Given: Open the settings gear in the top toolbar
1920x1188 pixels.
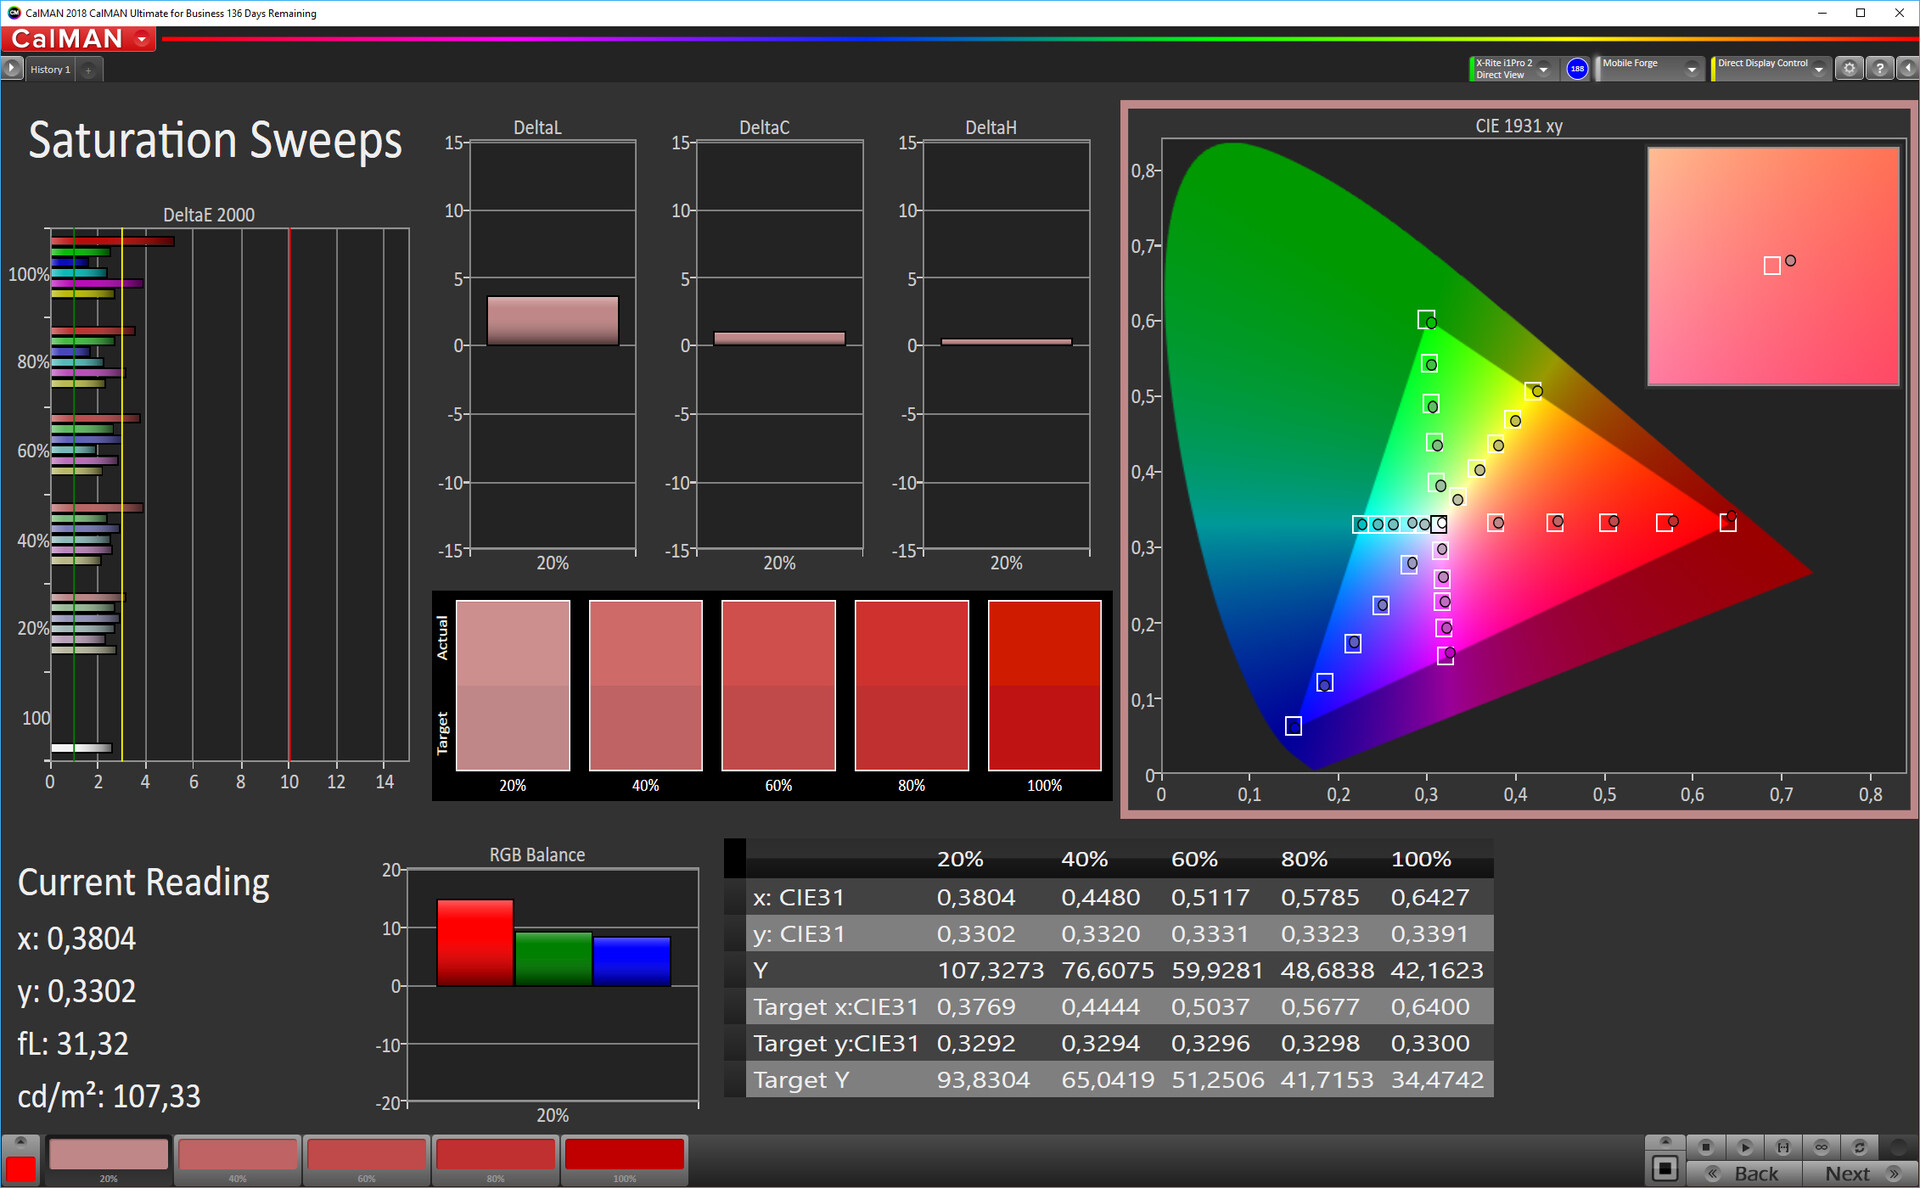Looking at the screenshot, I should coord(1849,69).
